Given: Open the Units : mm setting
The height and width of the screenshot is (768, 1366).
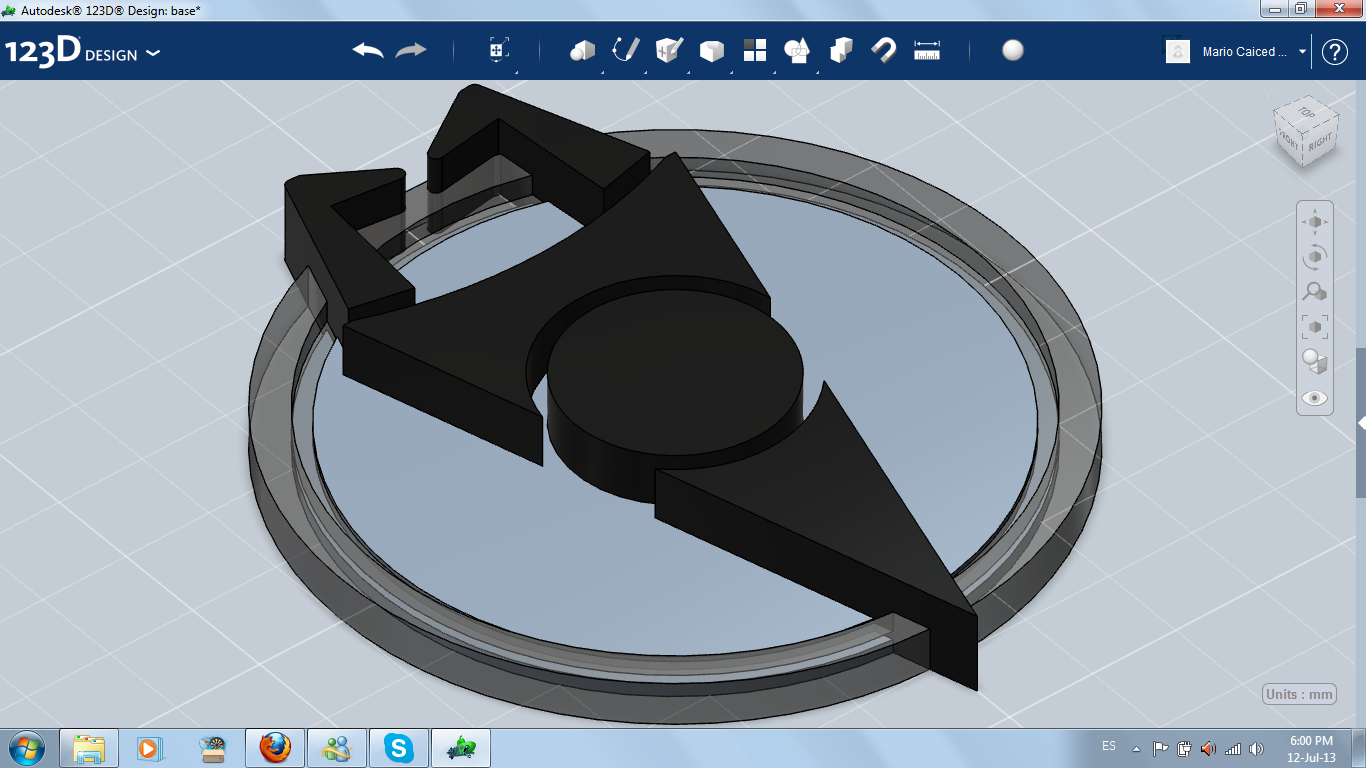Looking at the screenshot, I should (x=1300, y=694).
